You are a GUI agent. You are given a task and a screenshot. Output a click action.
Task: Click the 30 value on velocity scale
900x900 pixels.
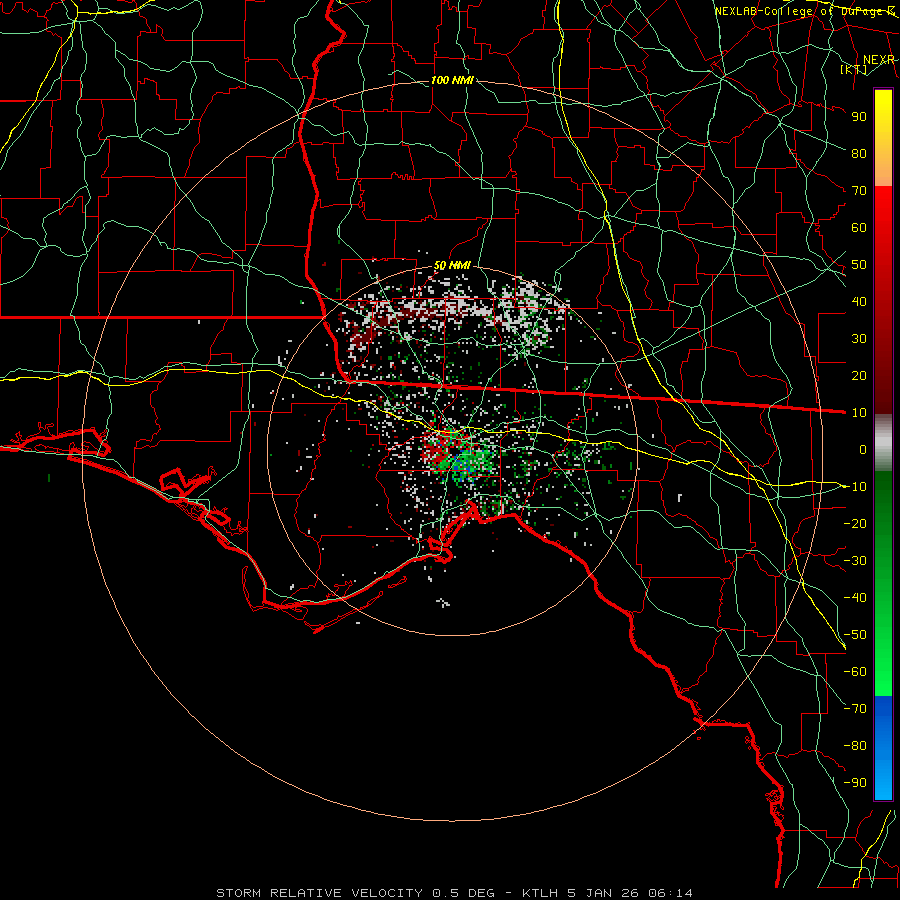click(x=859, y=339)
